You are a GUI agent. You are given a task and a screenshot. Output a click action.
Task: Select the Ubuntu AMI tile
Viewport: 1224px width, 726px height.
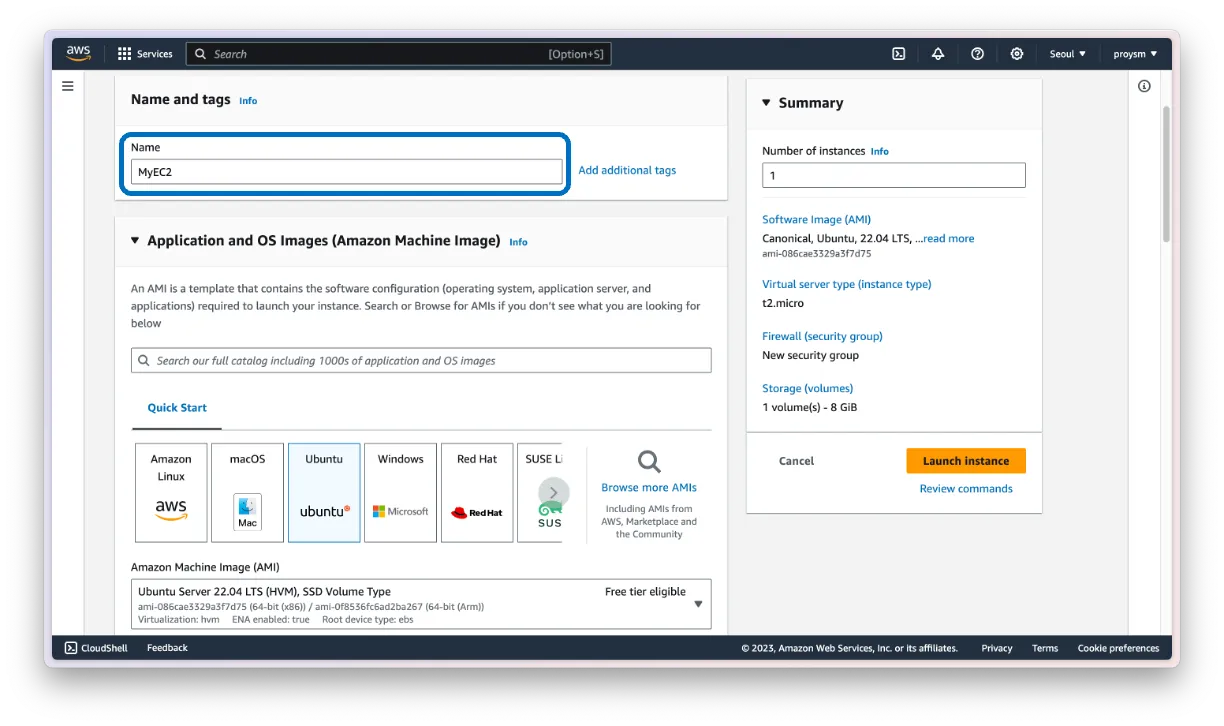coord(324,493)
